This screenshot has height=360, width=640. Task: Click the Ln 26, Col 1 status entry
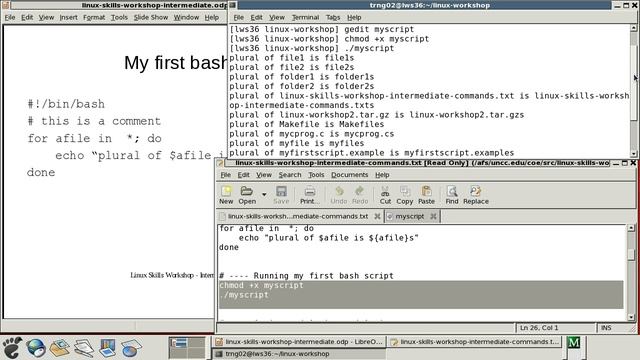[539, 328]
